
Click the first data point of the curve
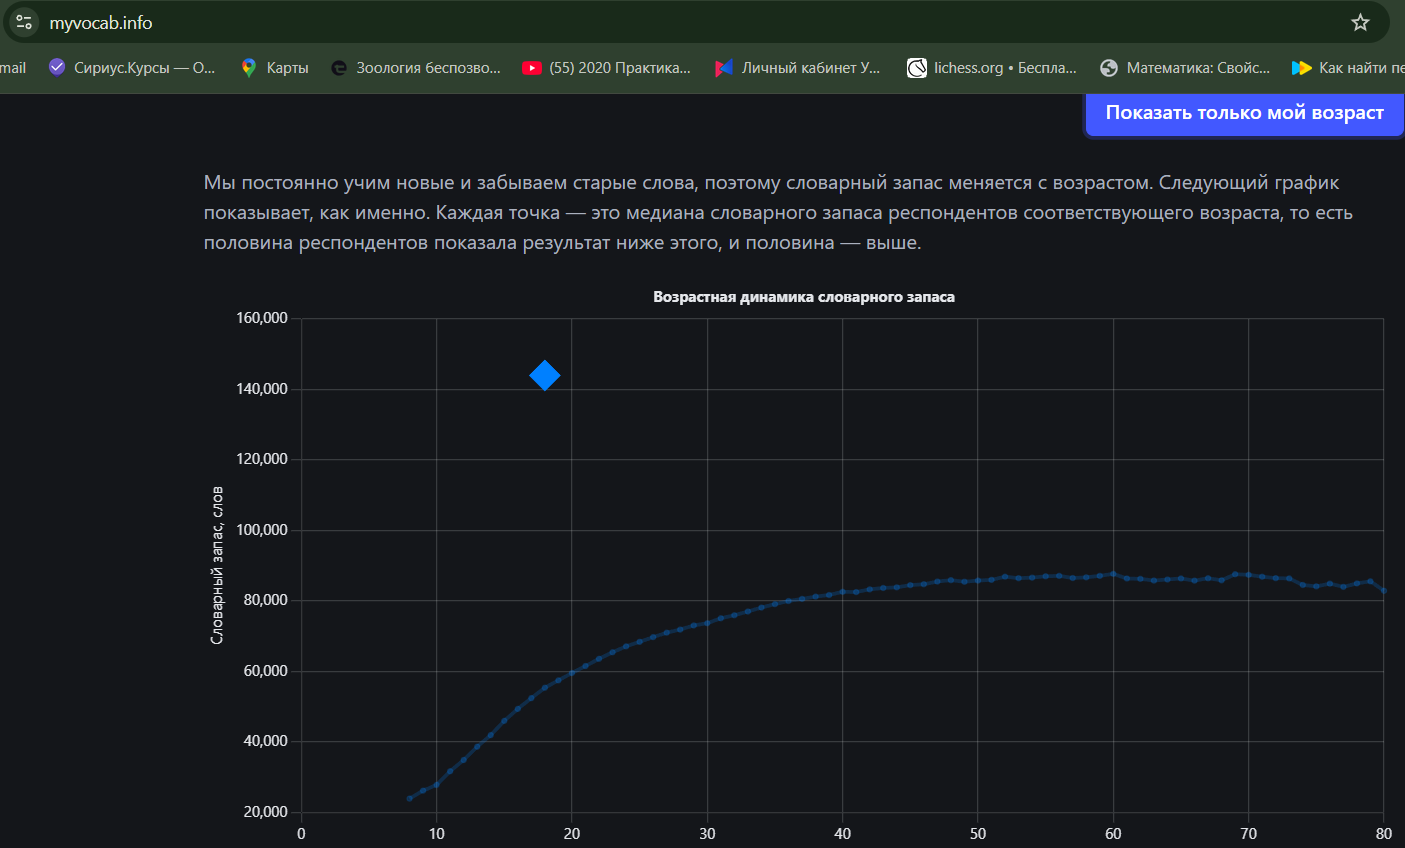pyautogui.click(x=410, y=798)
